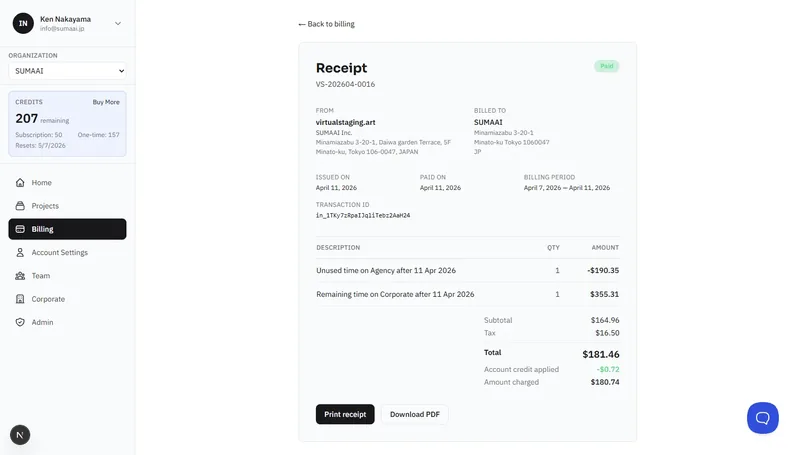Click the IN user avatar
800x455 pixels.
tap(23, 23)
